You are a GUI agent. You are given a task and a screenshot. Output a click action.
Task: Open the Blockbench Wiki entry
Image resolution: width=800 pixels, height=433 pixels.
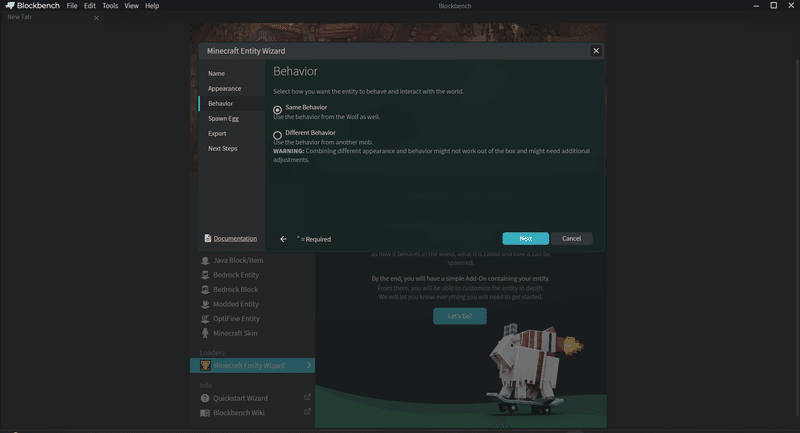[x=253, y=413]
